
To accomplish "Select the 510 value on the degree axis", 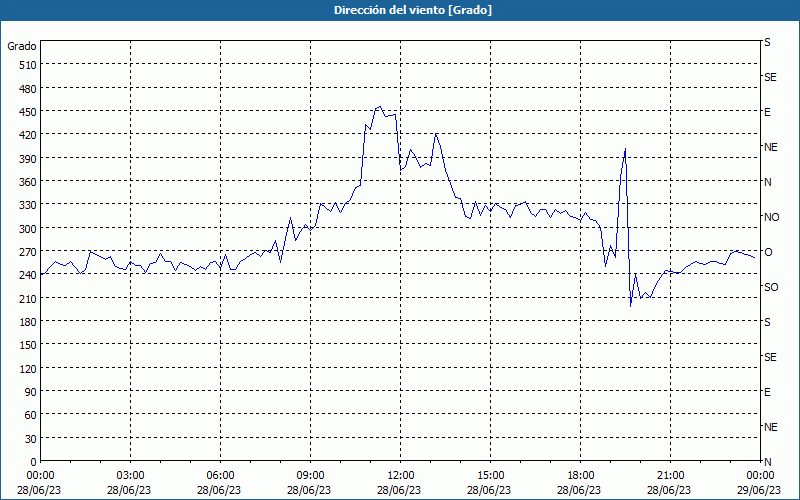I will [x=28, y=65].
